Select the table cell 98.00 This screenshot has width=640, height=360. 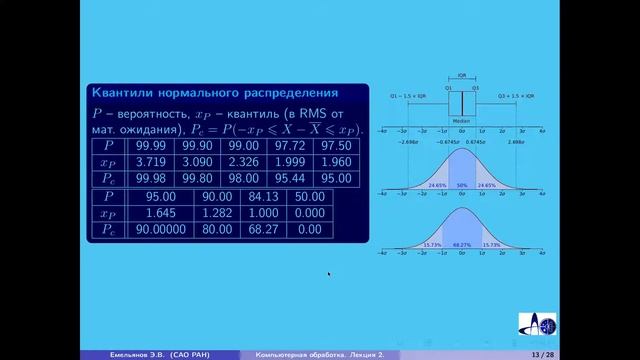coord(243,178)
